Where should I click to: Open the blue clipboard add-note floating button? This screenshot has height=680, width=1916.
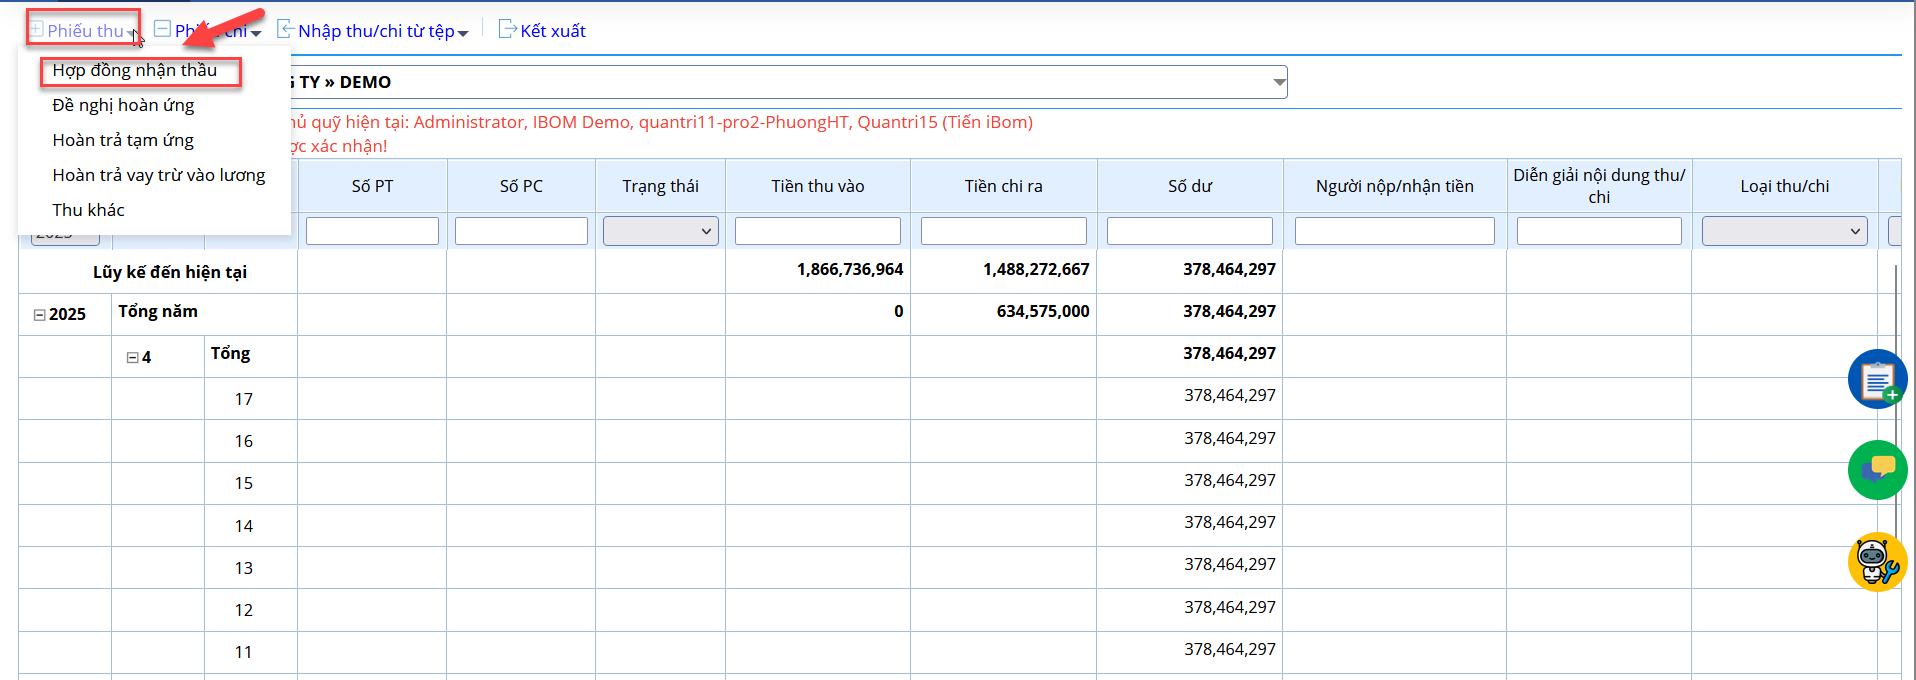[x=1877, y=379]
